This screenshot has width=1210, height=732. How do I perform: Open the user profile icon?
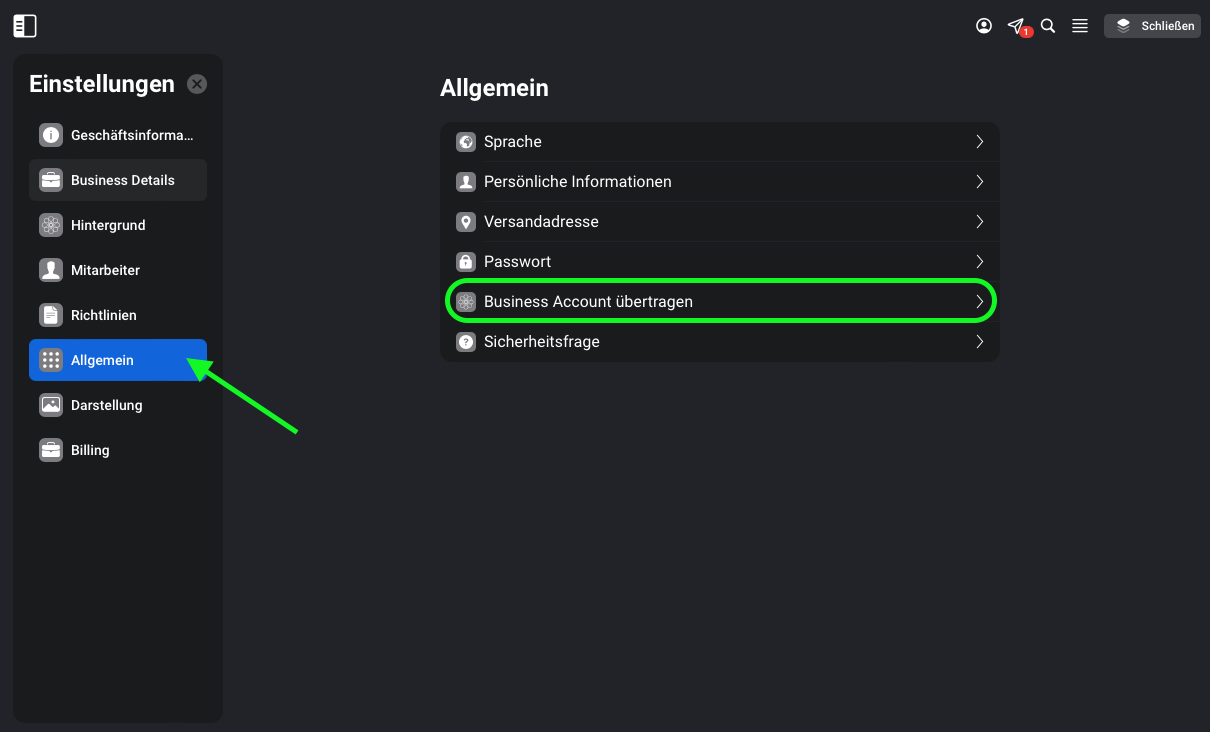(984, 26)
